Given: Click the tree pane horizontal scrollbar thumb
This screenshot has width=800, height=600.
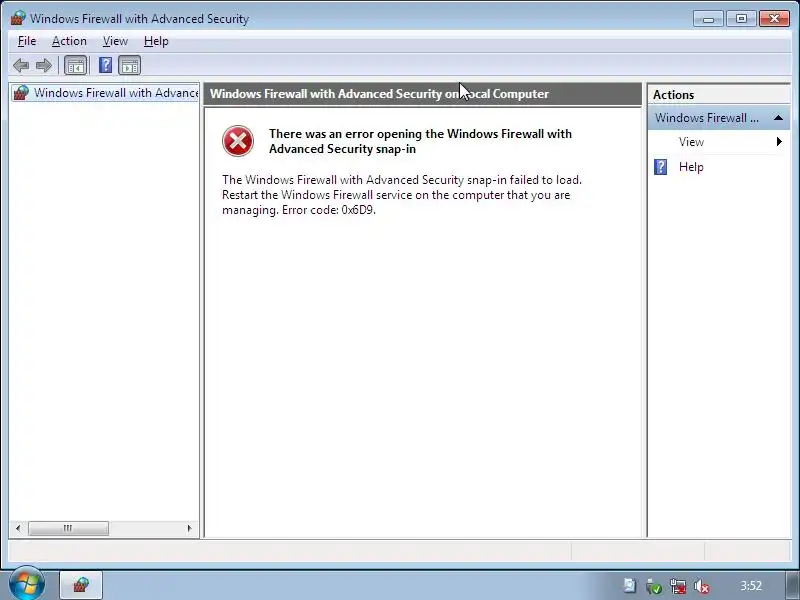Looking at the screenshot, I should click(x=68, y=528).
